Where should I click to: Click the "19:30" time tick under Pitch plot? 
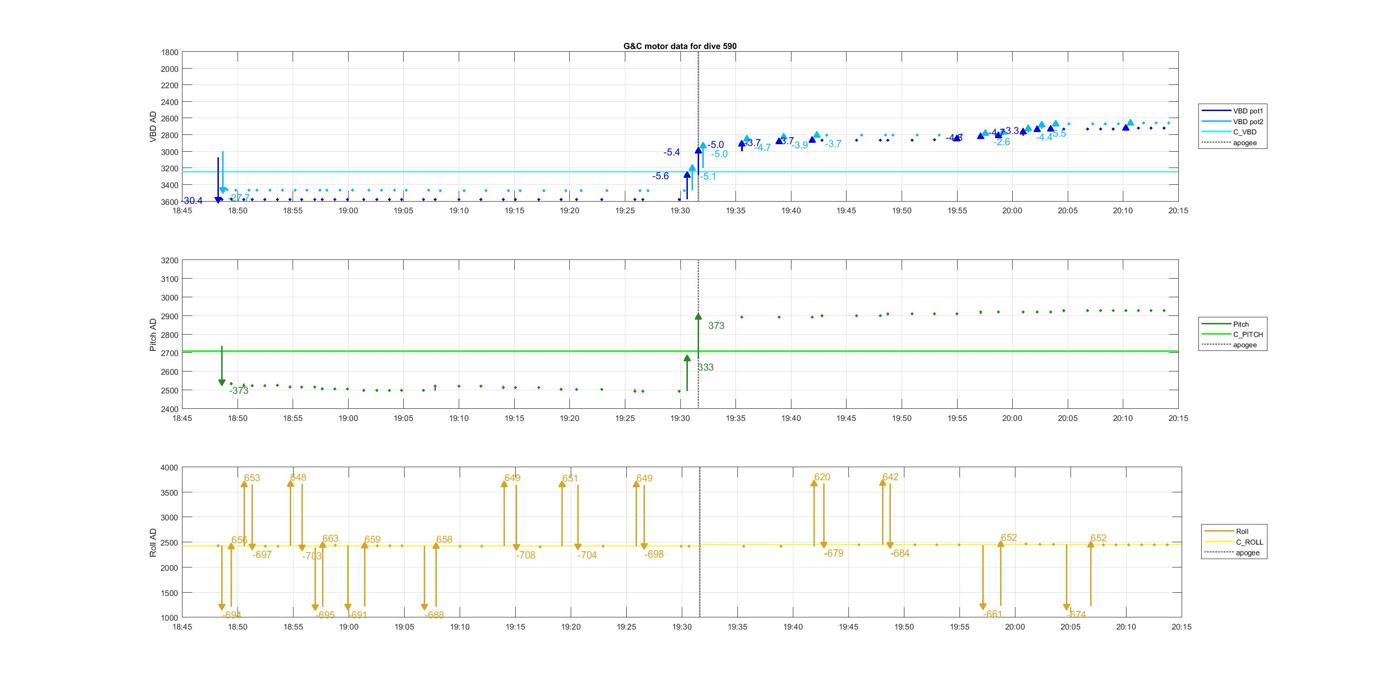[x=681, y=419]
